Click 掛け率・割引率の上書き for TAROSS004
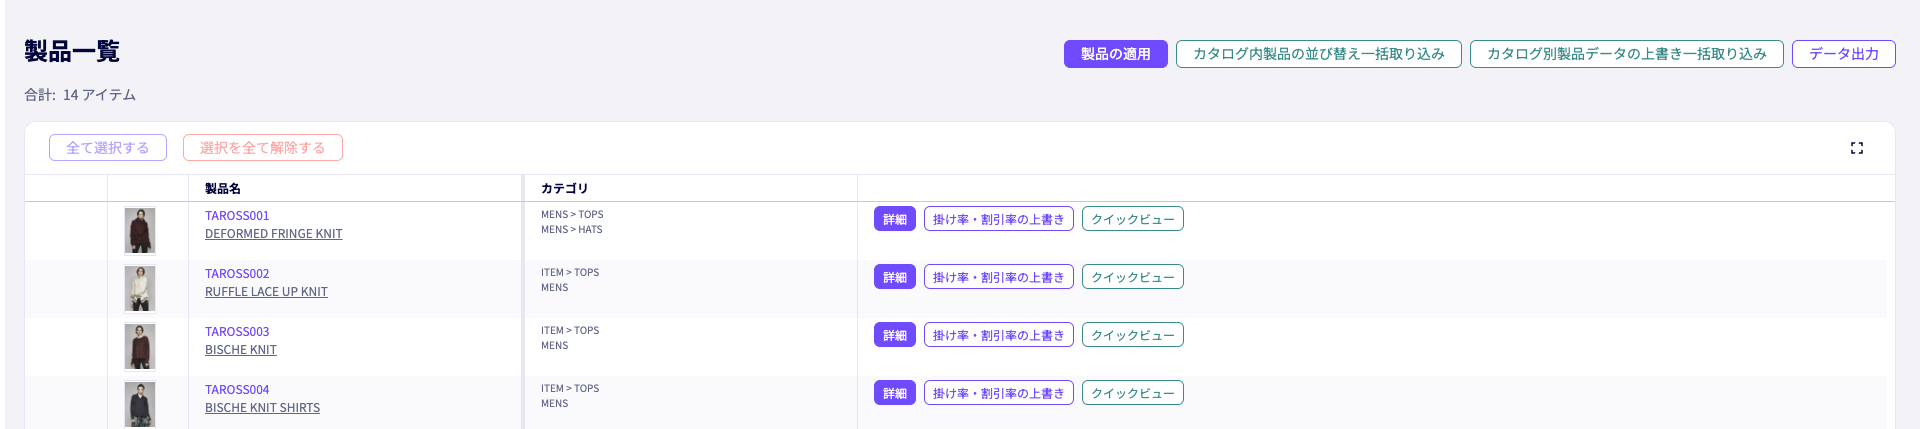 [999, 393]
